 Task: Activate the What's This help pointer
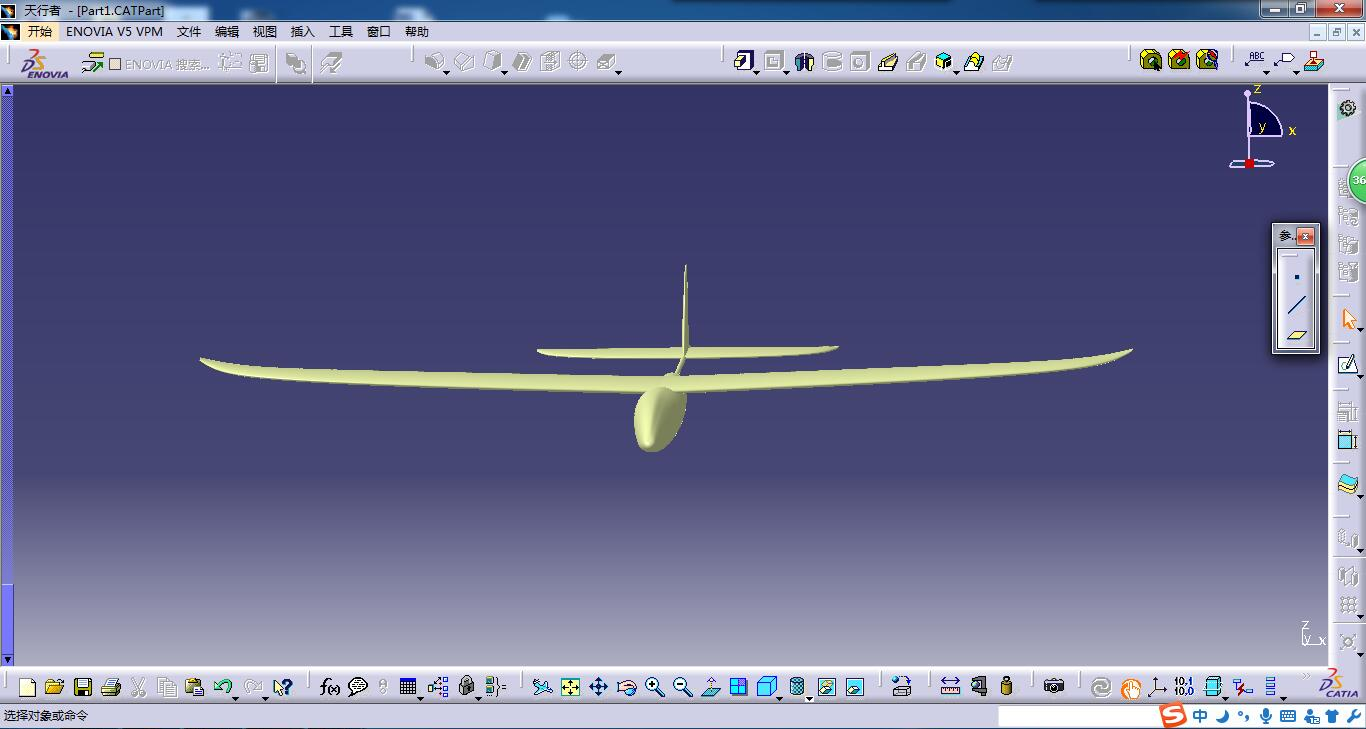(x=283, y=687)
